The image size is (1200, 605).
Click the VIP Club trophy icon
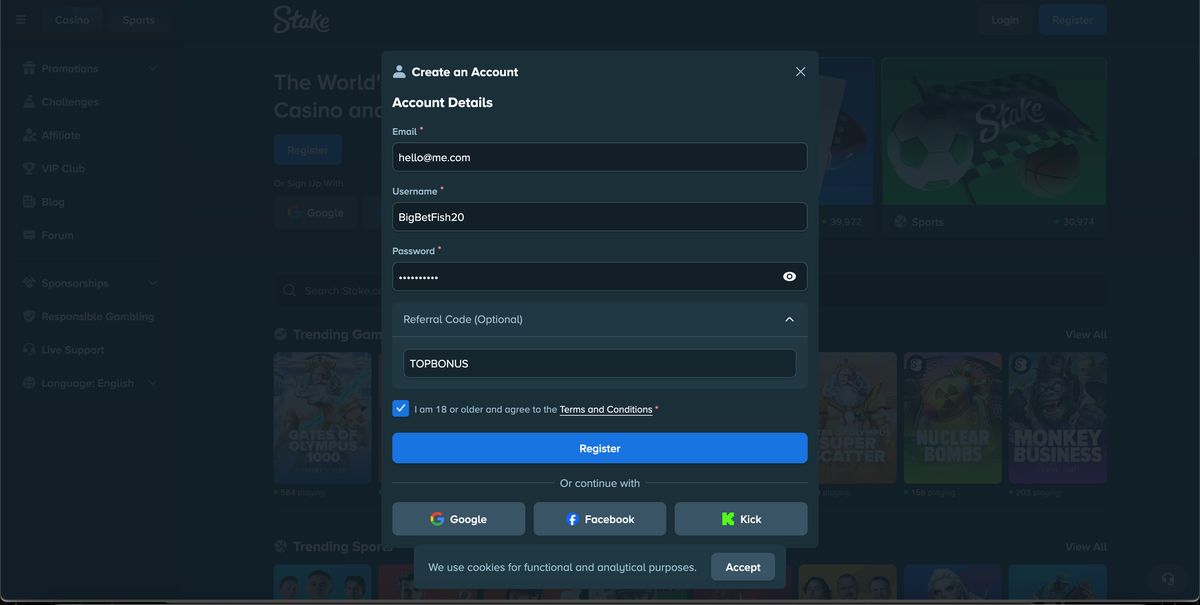coord(29,169)
